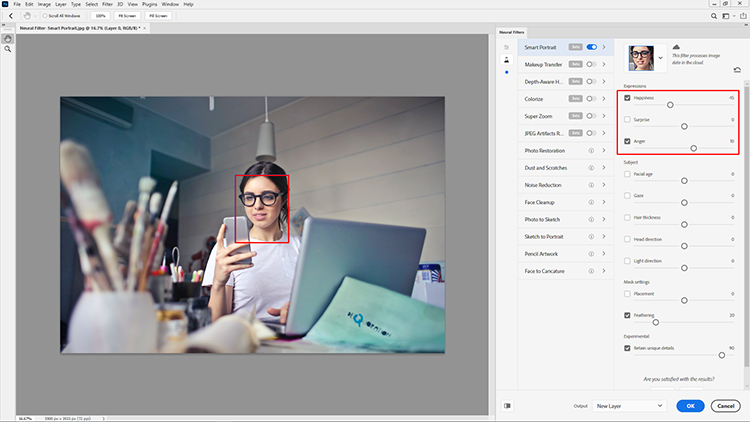Click the OK button
Viewport: 750px width, 422px height.
tap(690, 406)
